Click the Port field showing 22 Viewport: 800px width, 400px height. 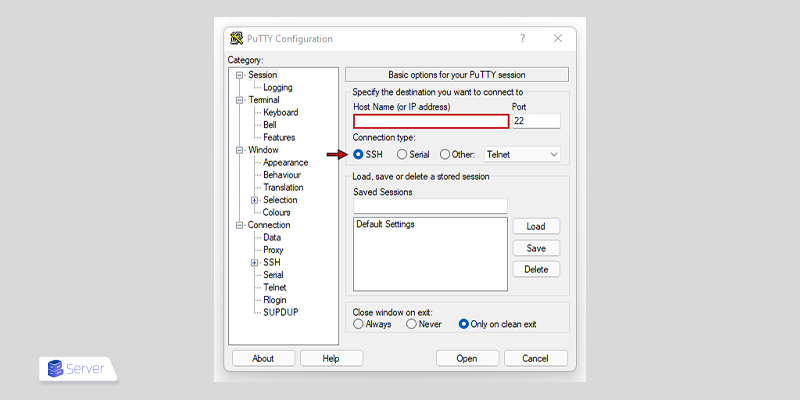click(536, 121)
